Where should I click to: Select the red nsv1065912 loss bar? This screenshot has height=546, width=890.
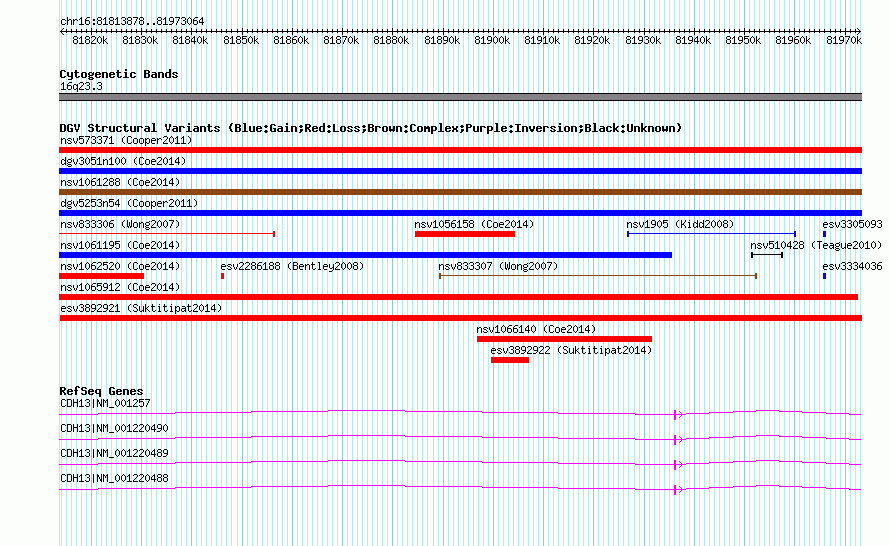(x=459, y=297)
